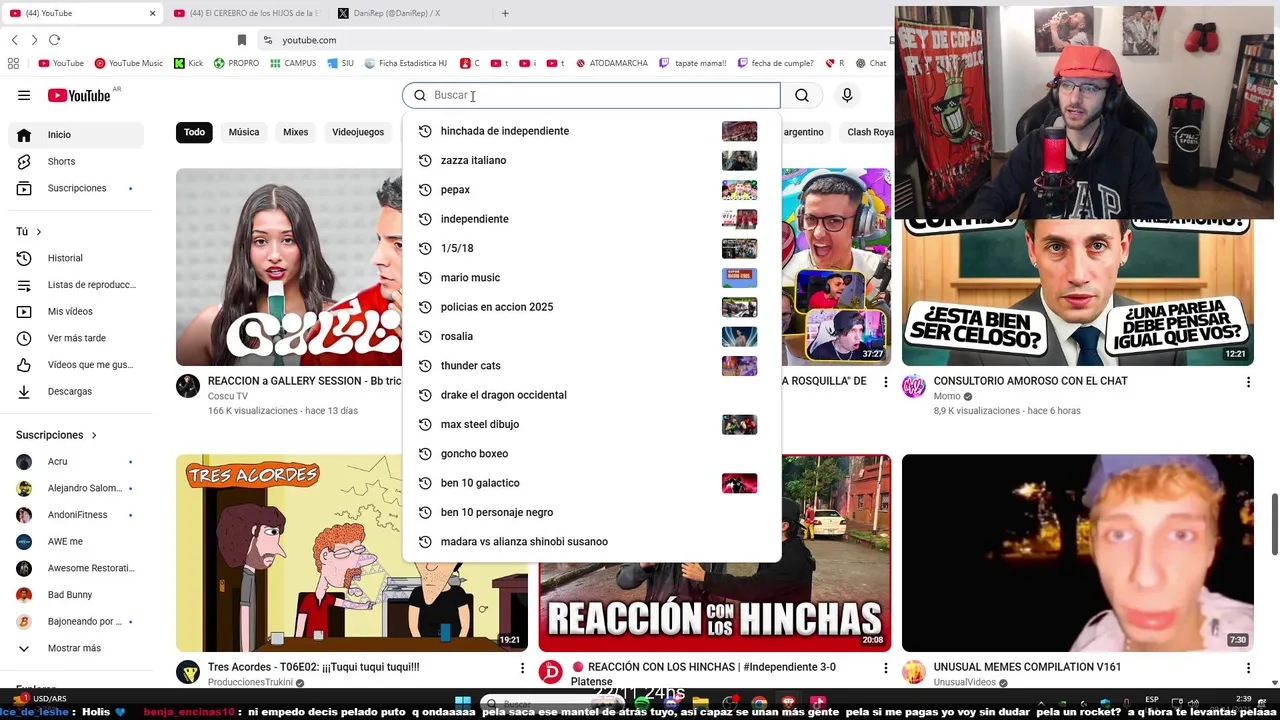
Task: Open Windows Start button
Action: 463,703
